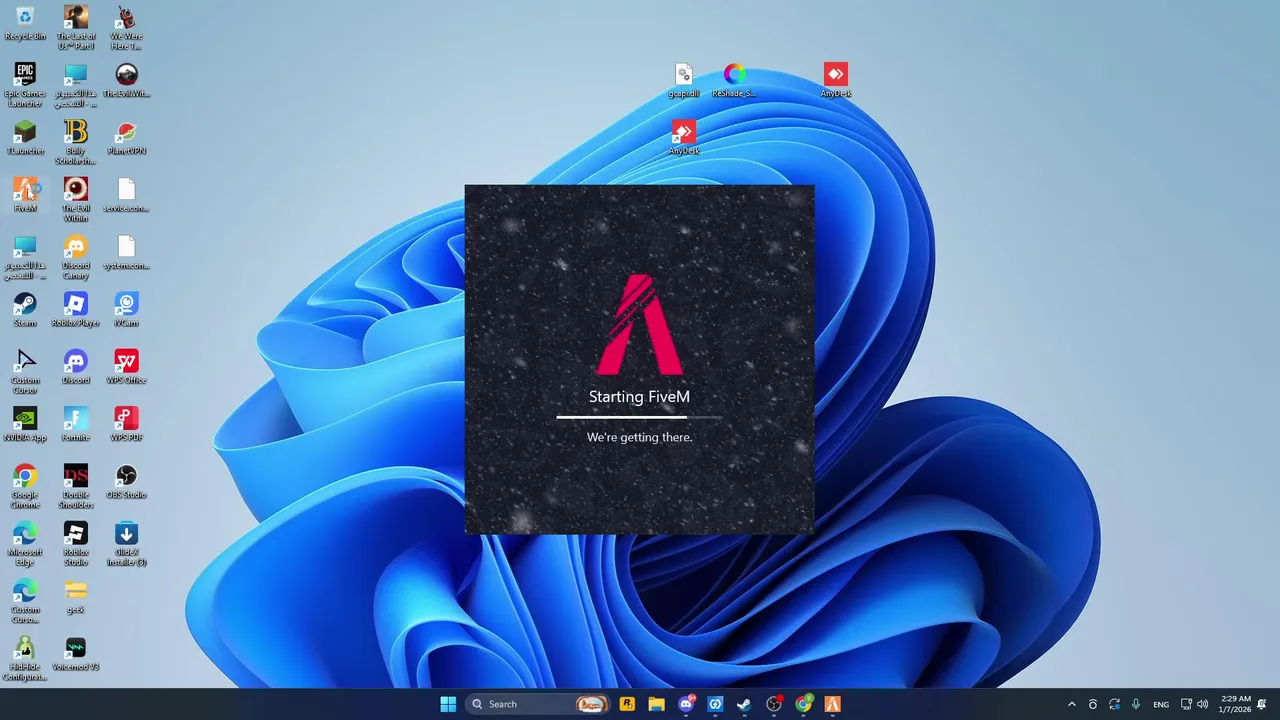Screen dimensions: 1280x720
Task: Open the Bully Scholarship shortcut
Action: coord(76,142)
